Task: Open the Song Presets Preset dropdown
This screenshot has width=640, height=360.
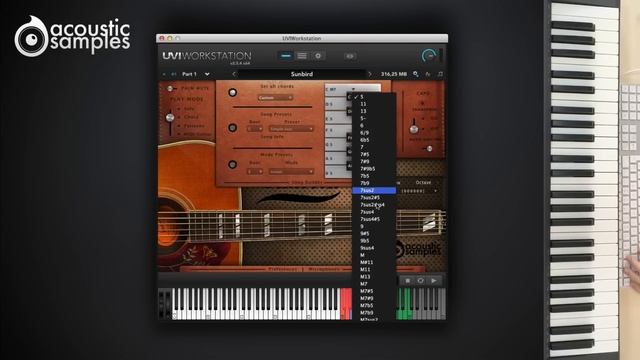Action: (x=291, y=129)
